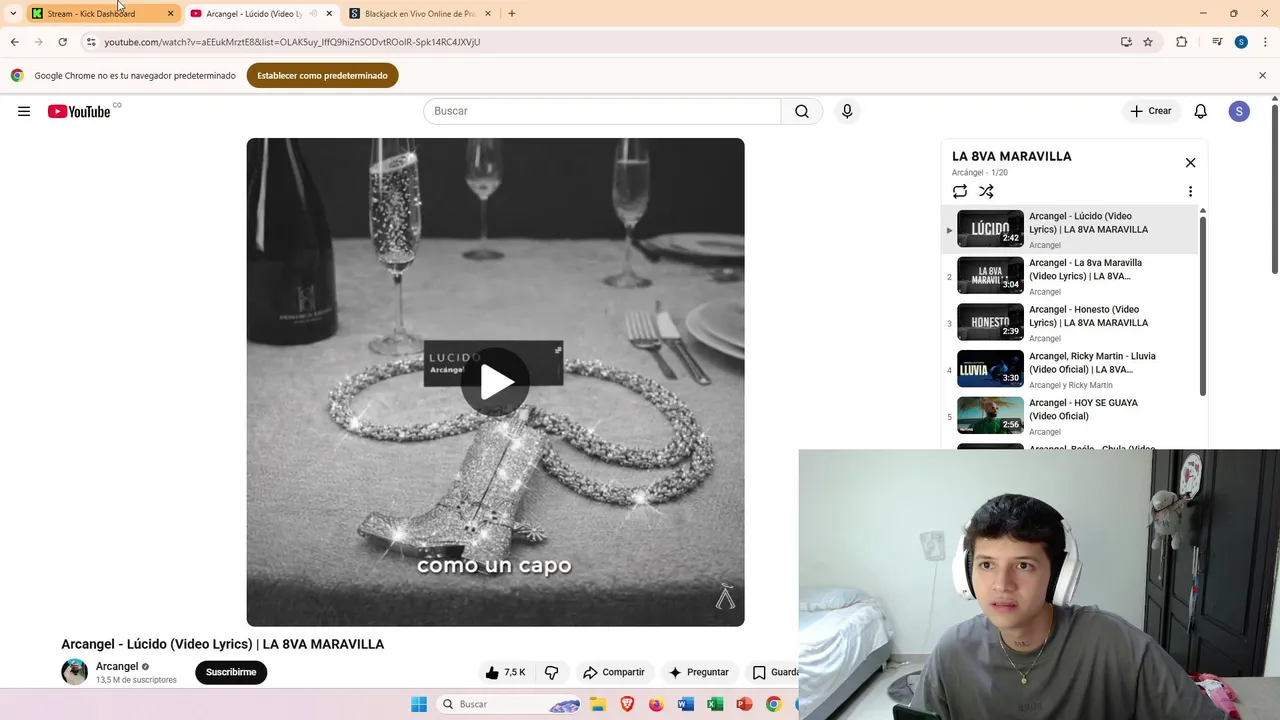Screen dimensions: 1280x720
Task: Open Chrome profile S avatar
Action: click(1241, 42)
